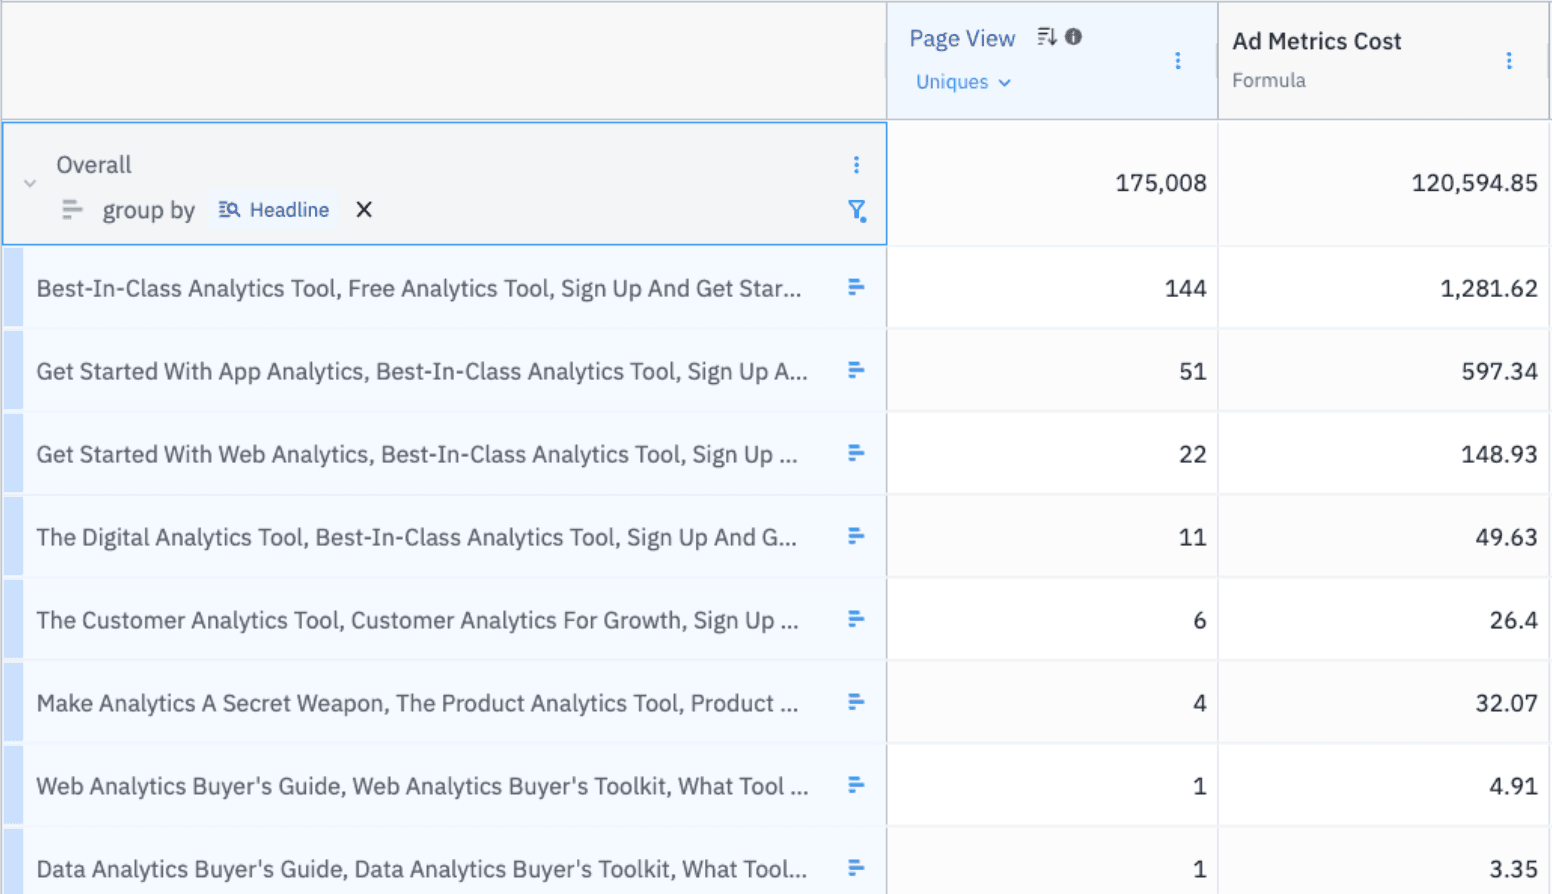Remove the Headline group-by with the X button
The image size is (1552, 894).
coord(363,210)
